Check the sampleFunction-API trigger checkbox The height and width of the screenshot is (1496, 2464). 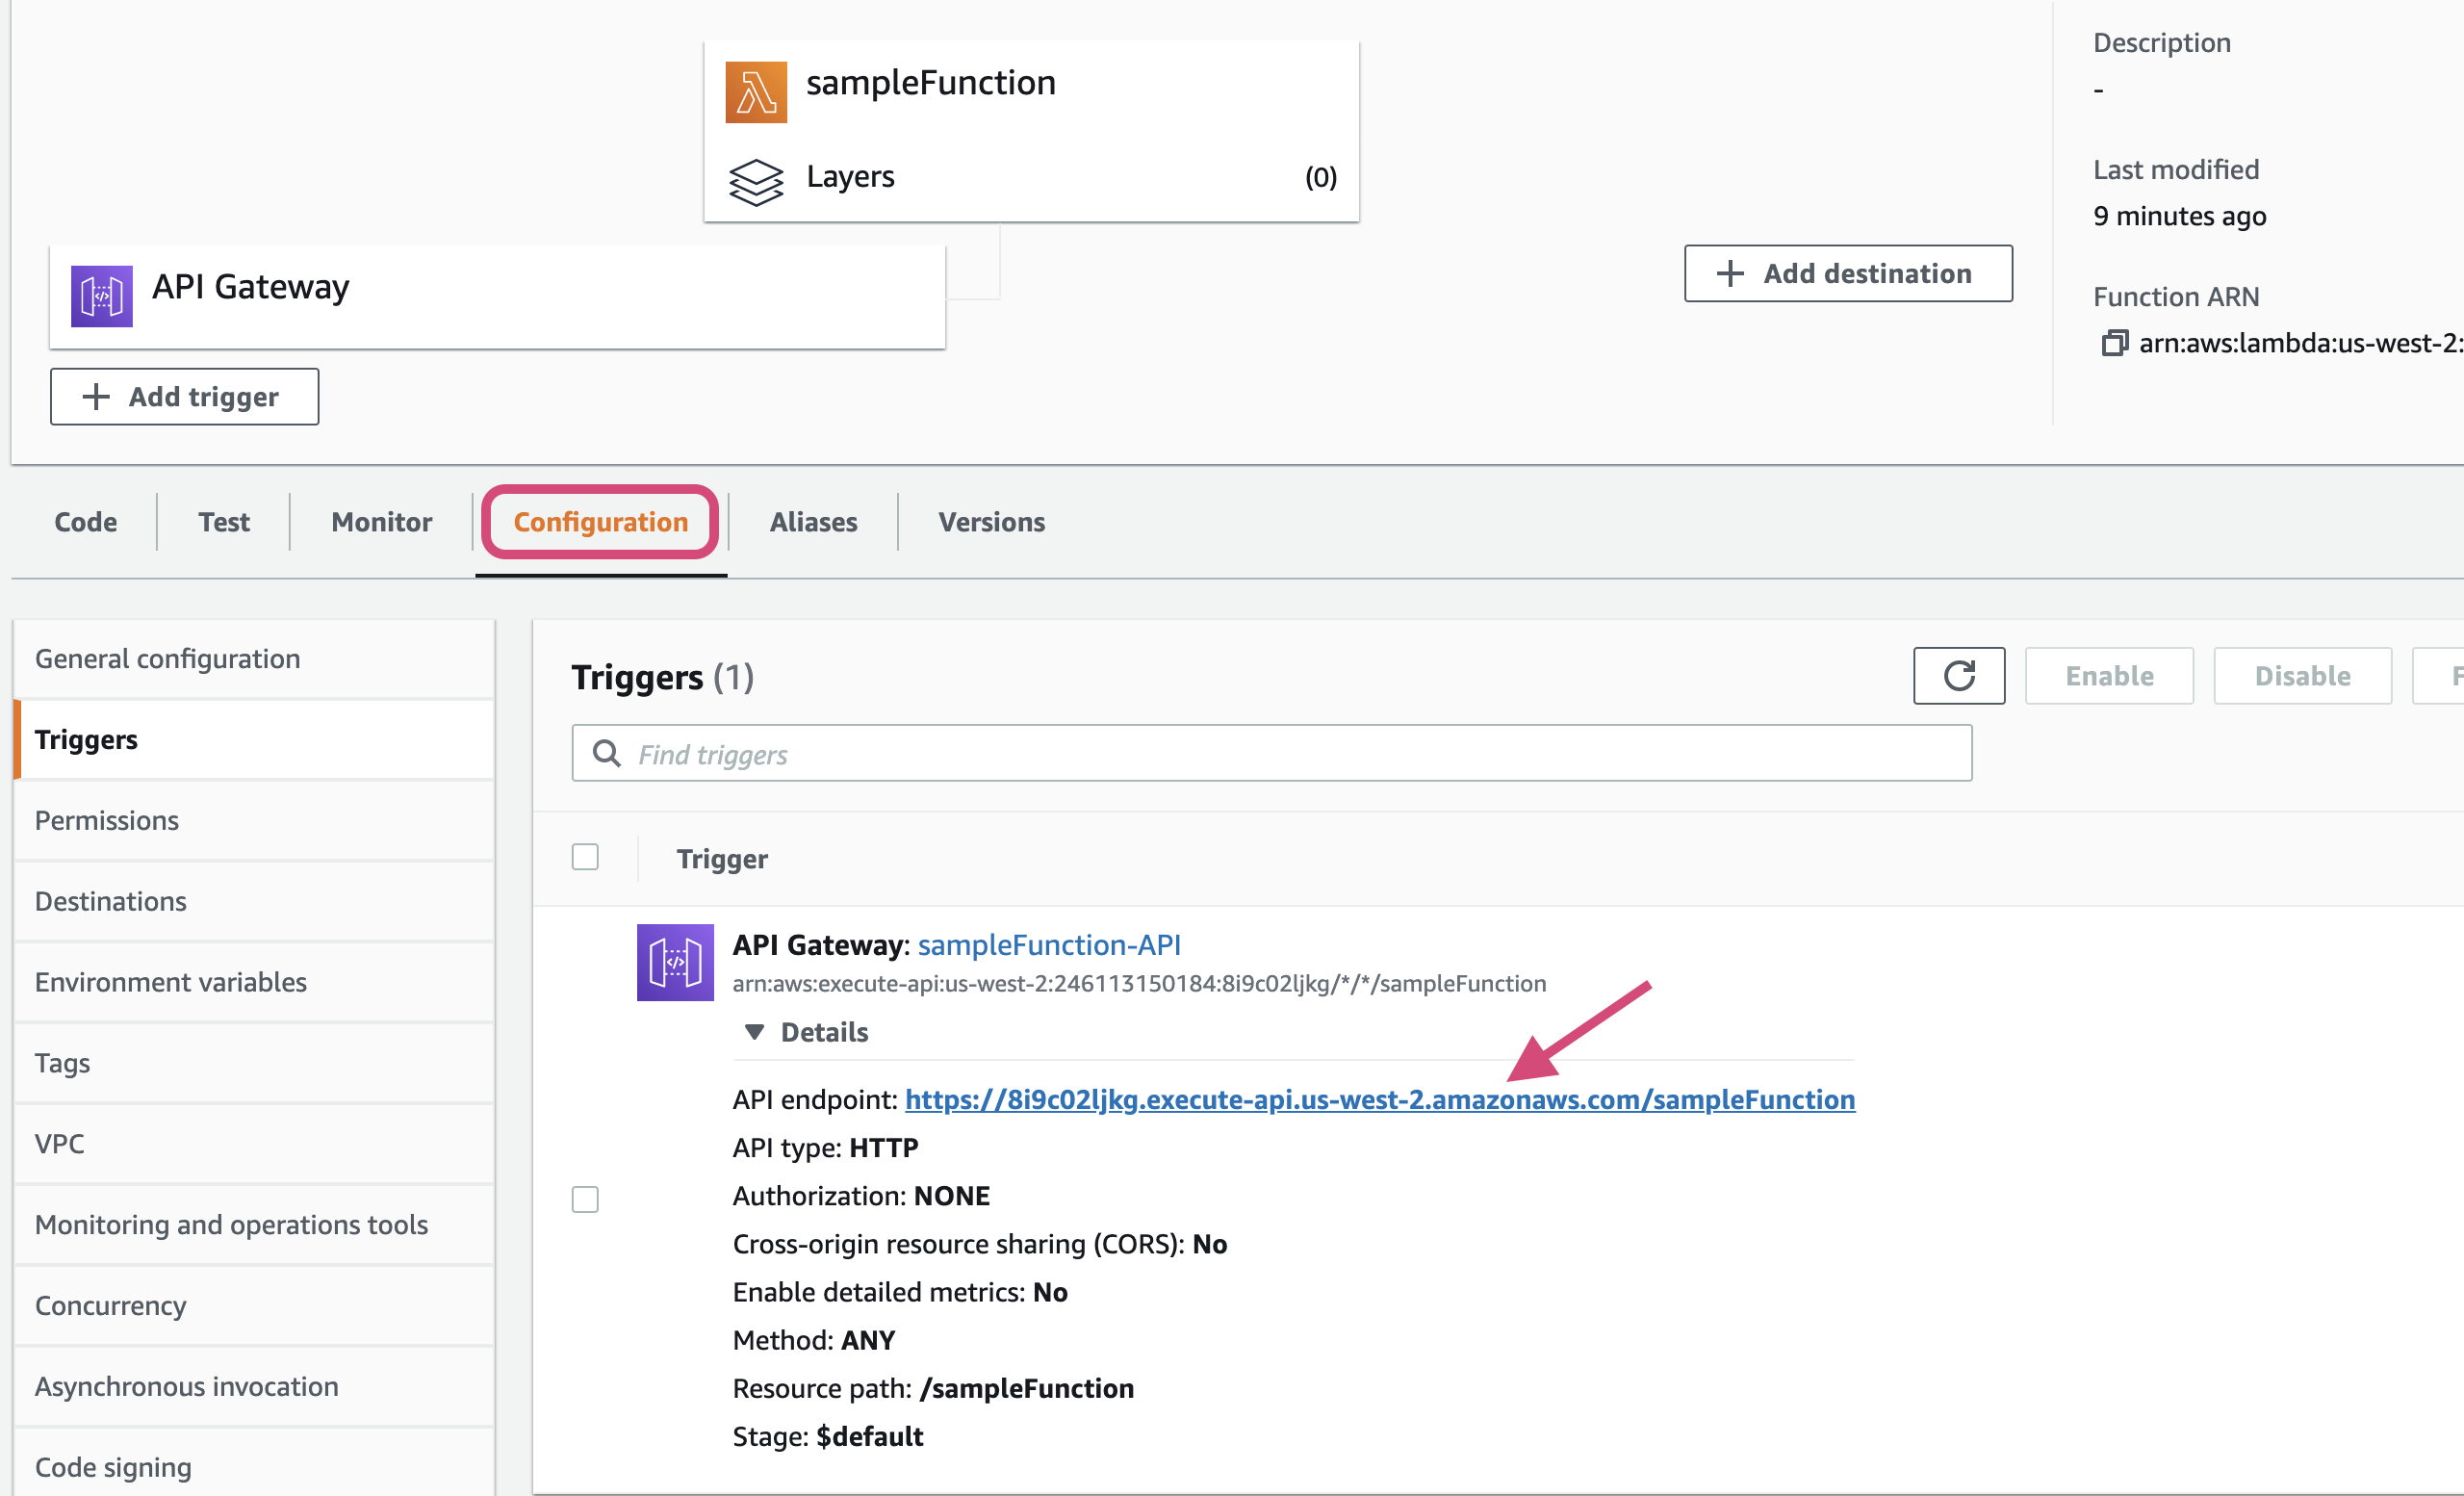(x=585, y=1198)
